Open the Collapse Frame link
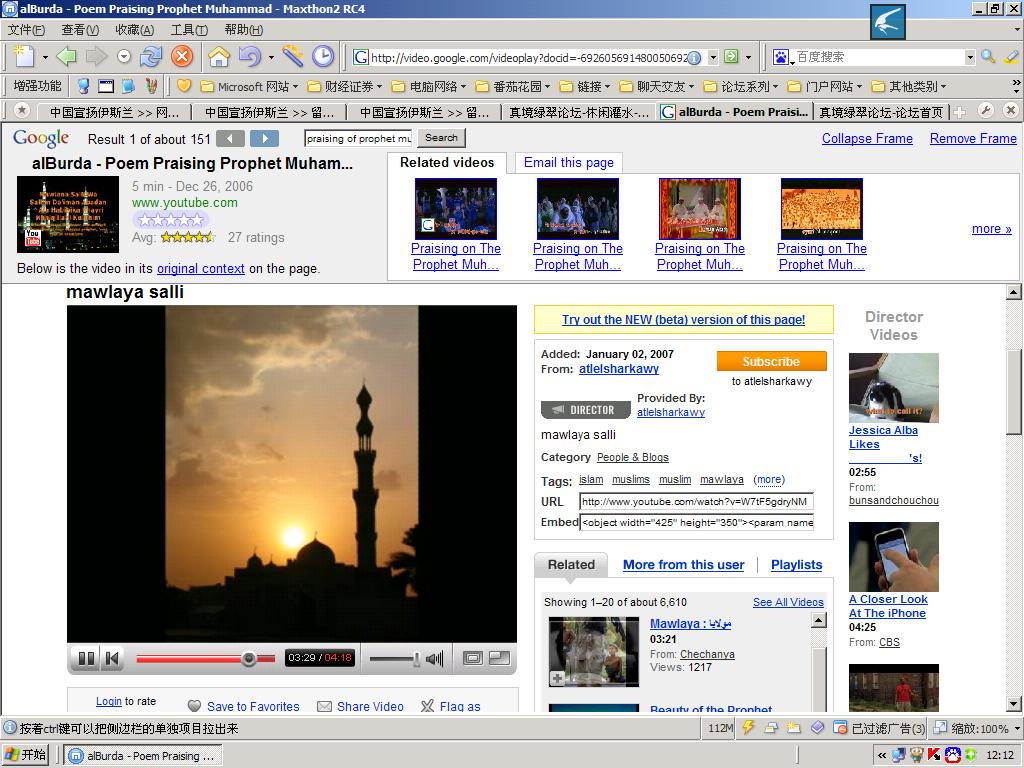Image resolution: width=1024 pixels, height=768 pixels. 867,138
